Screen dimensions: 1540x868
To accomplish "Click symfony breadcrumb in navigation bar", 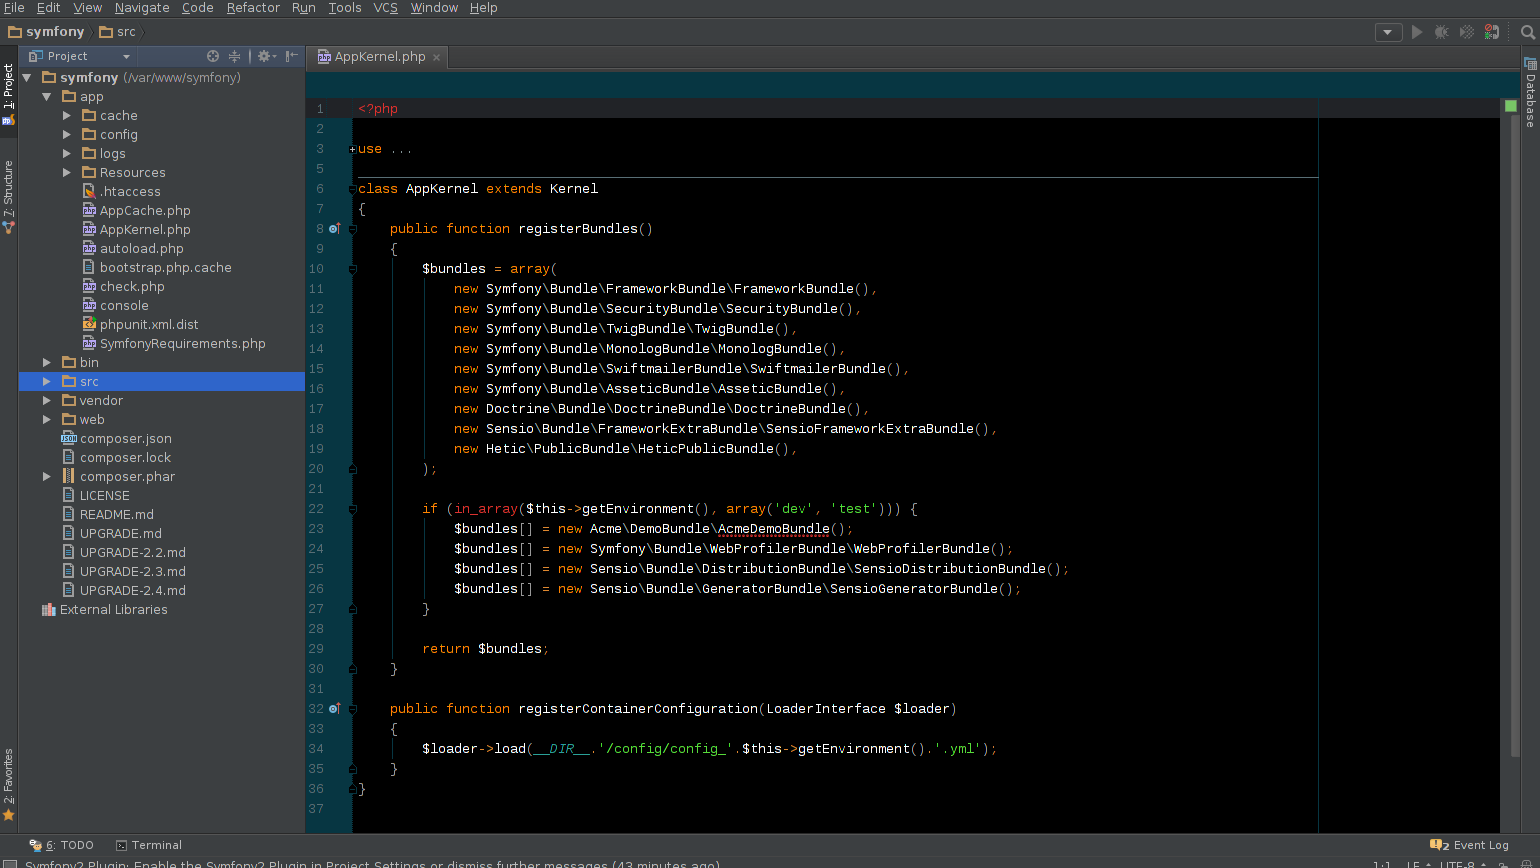I will (x=46, y=32).
